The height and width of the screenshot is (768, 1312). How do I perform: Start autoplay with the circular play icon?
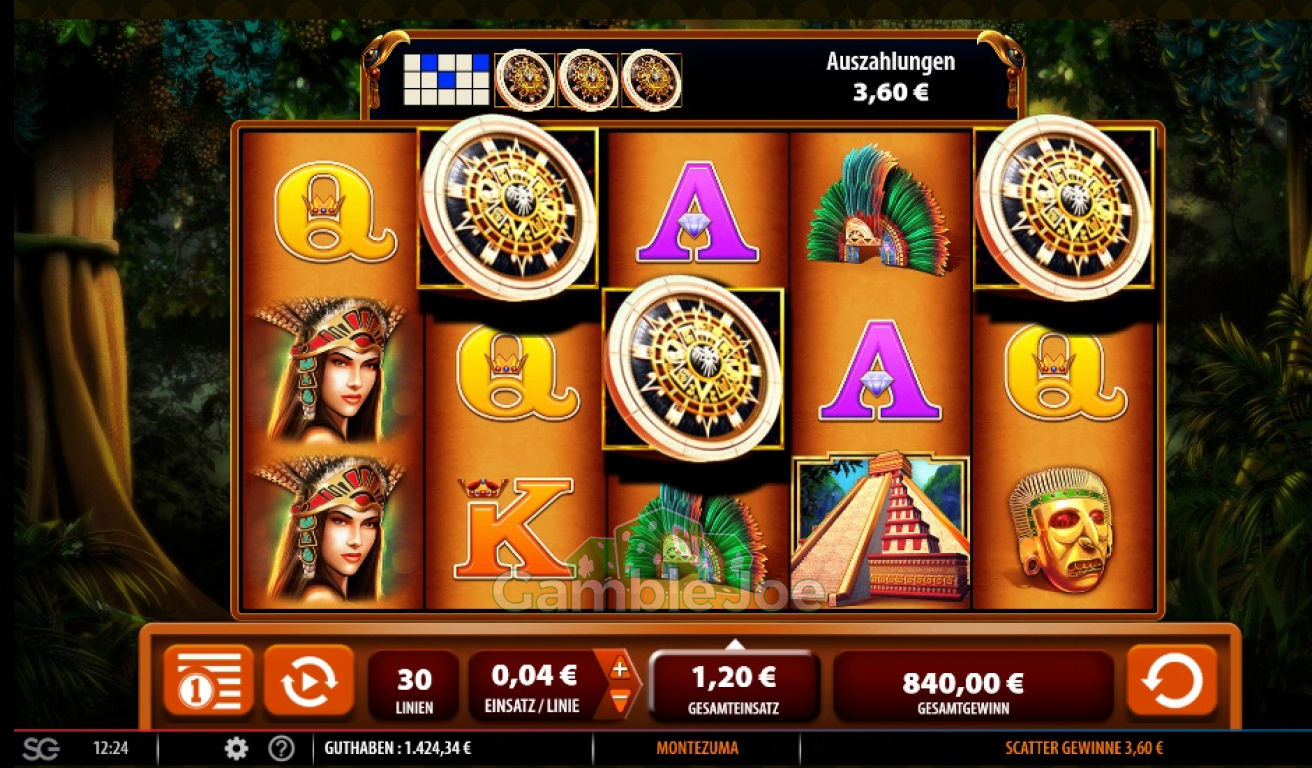pos(309,682)
